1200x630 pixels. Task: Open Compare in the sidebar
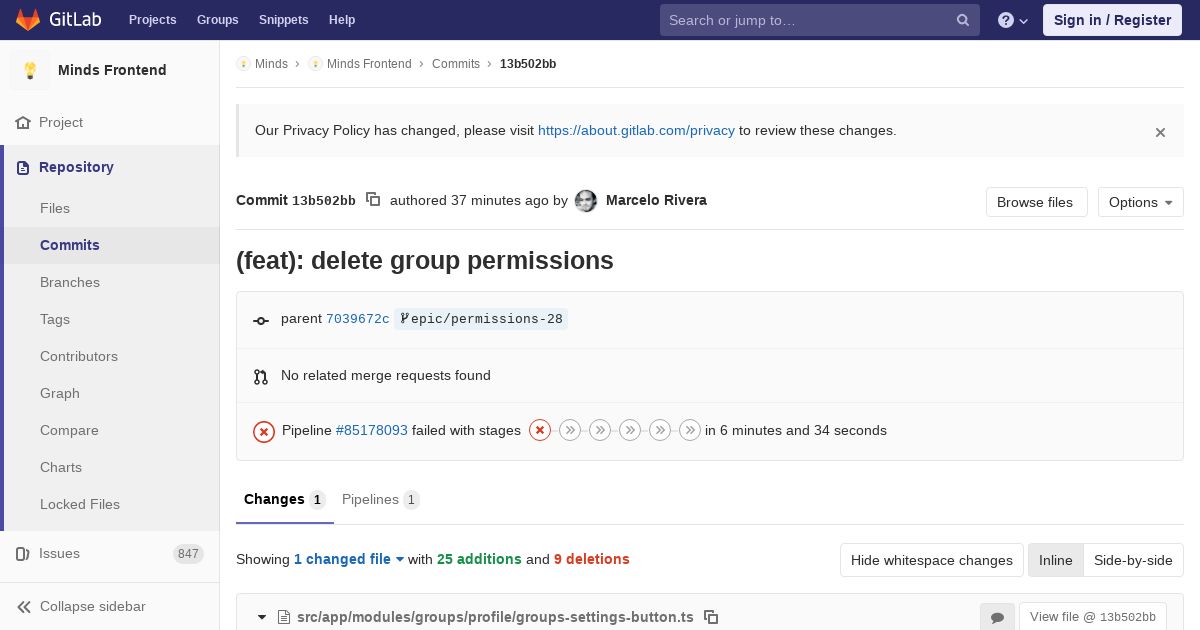pos(69,430)
